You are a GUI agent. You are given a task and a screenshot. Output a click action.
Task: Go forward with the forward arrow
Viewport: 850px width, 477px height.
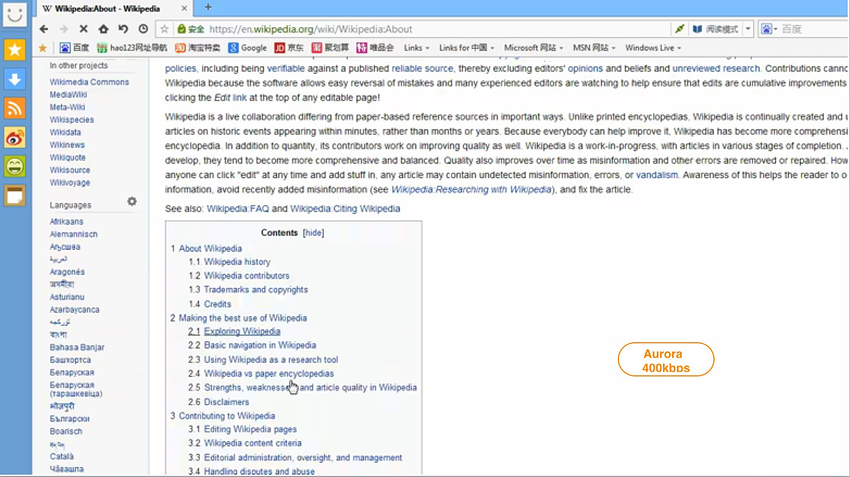63,29
